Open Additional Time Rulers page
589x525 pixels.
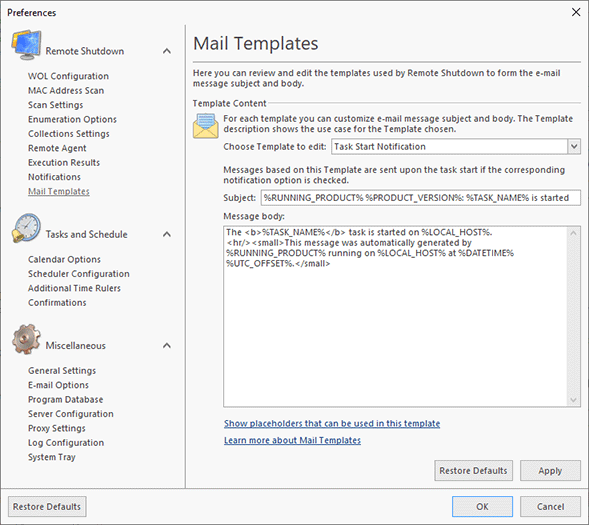tap(74, 288)
